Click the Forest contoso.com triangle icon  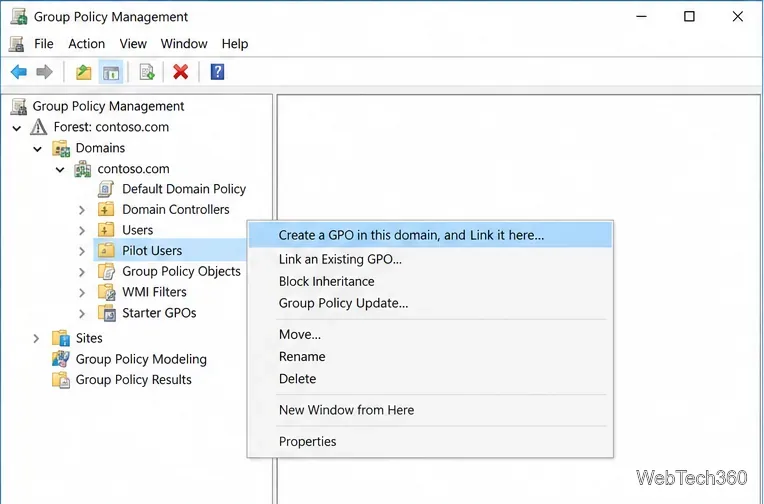click(38, 127)
